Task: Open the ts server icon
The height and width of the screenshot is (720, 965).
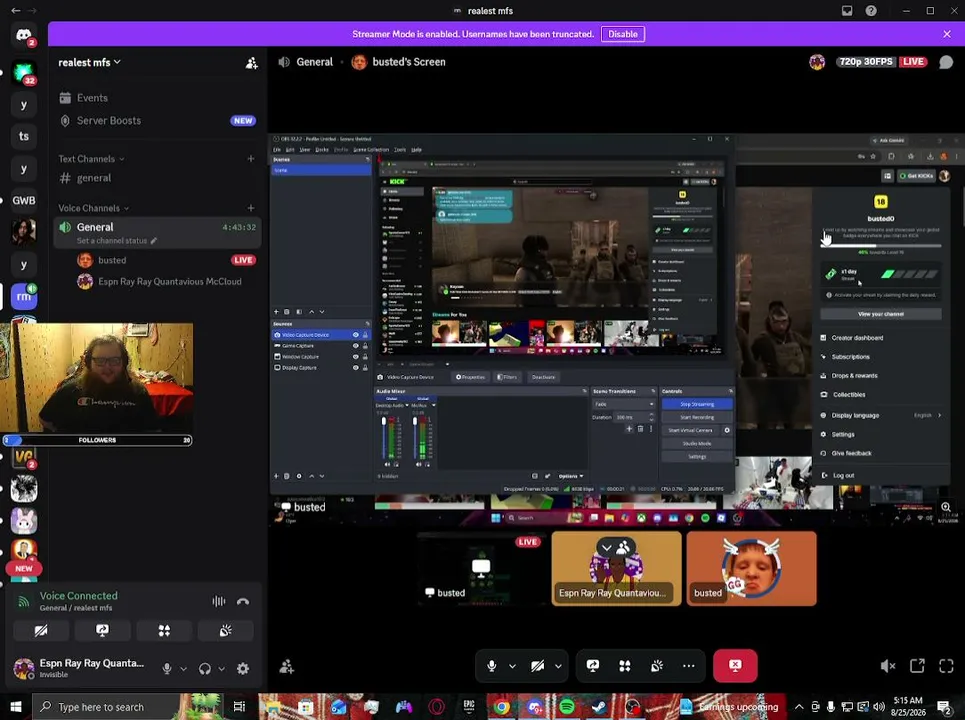Action: [23, 136]
